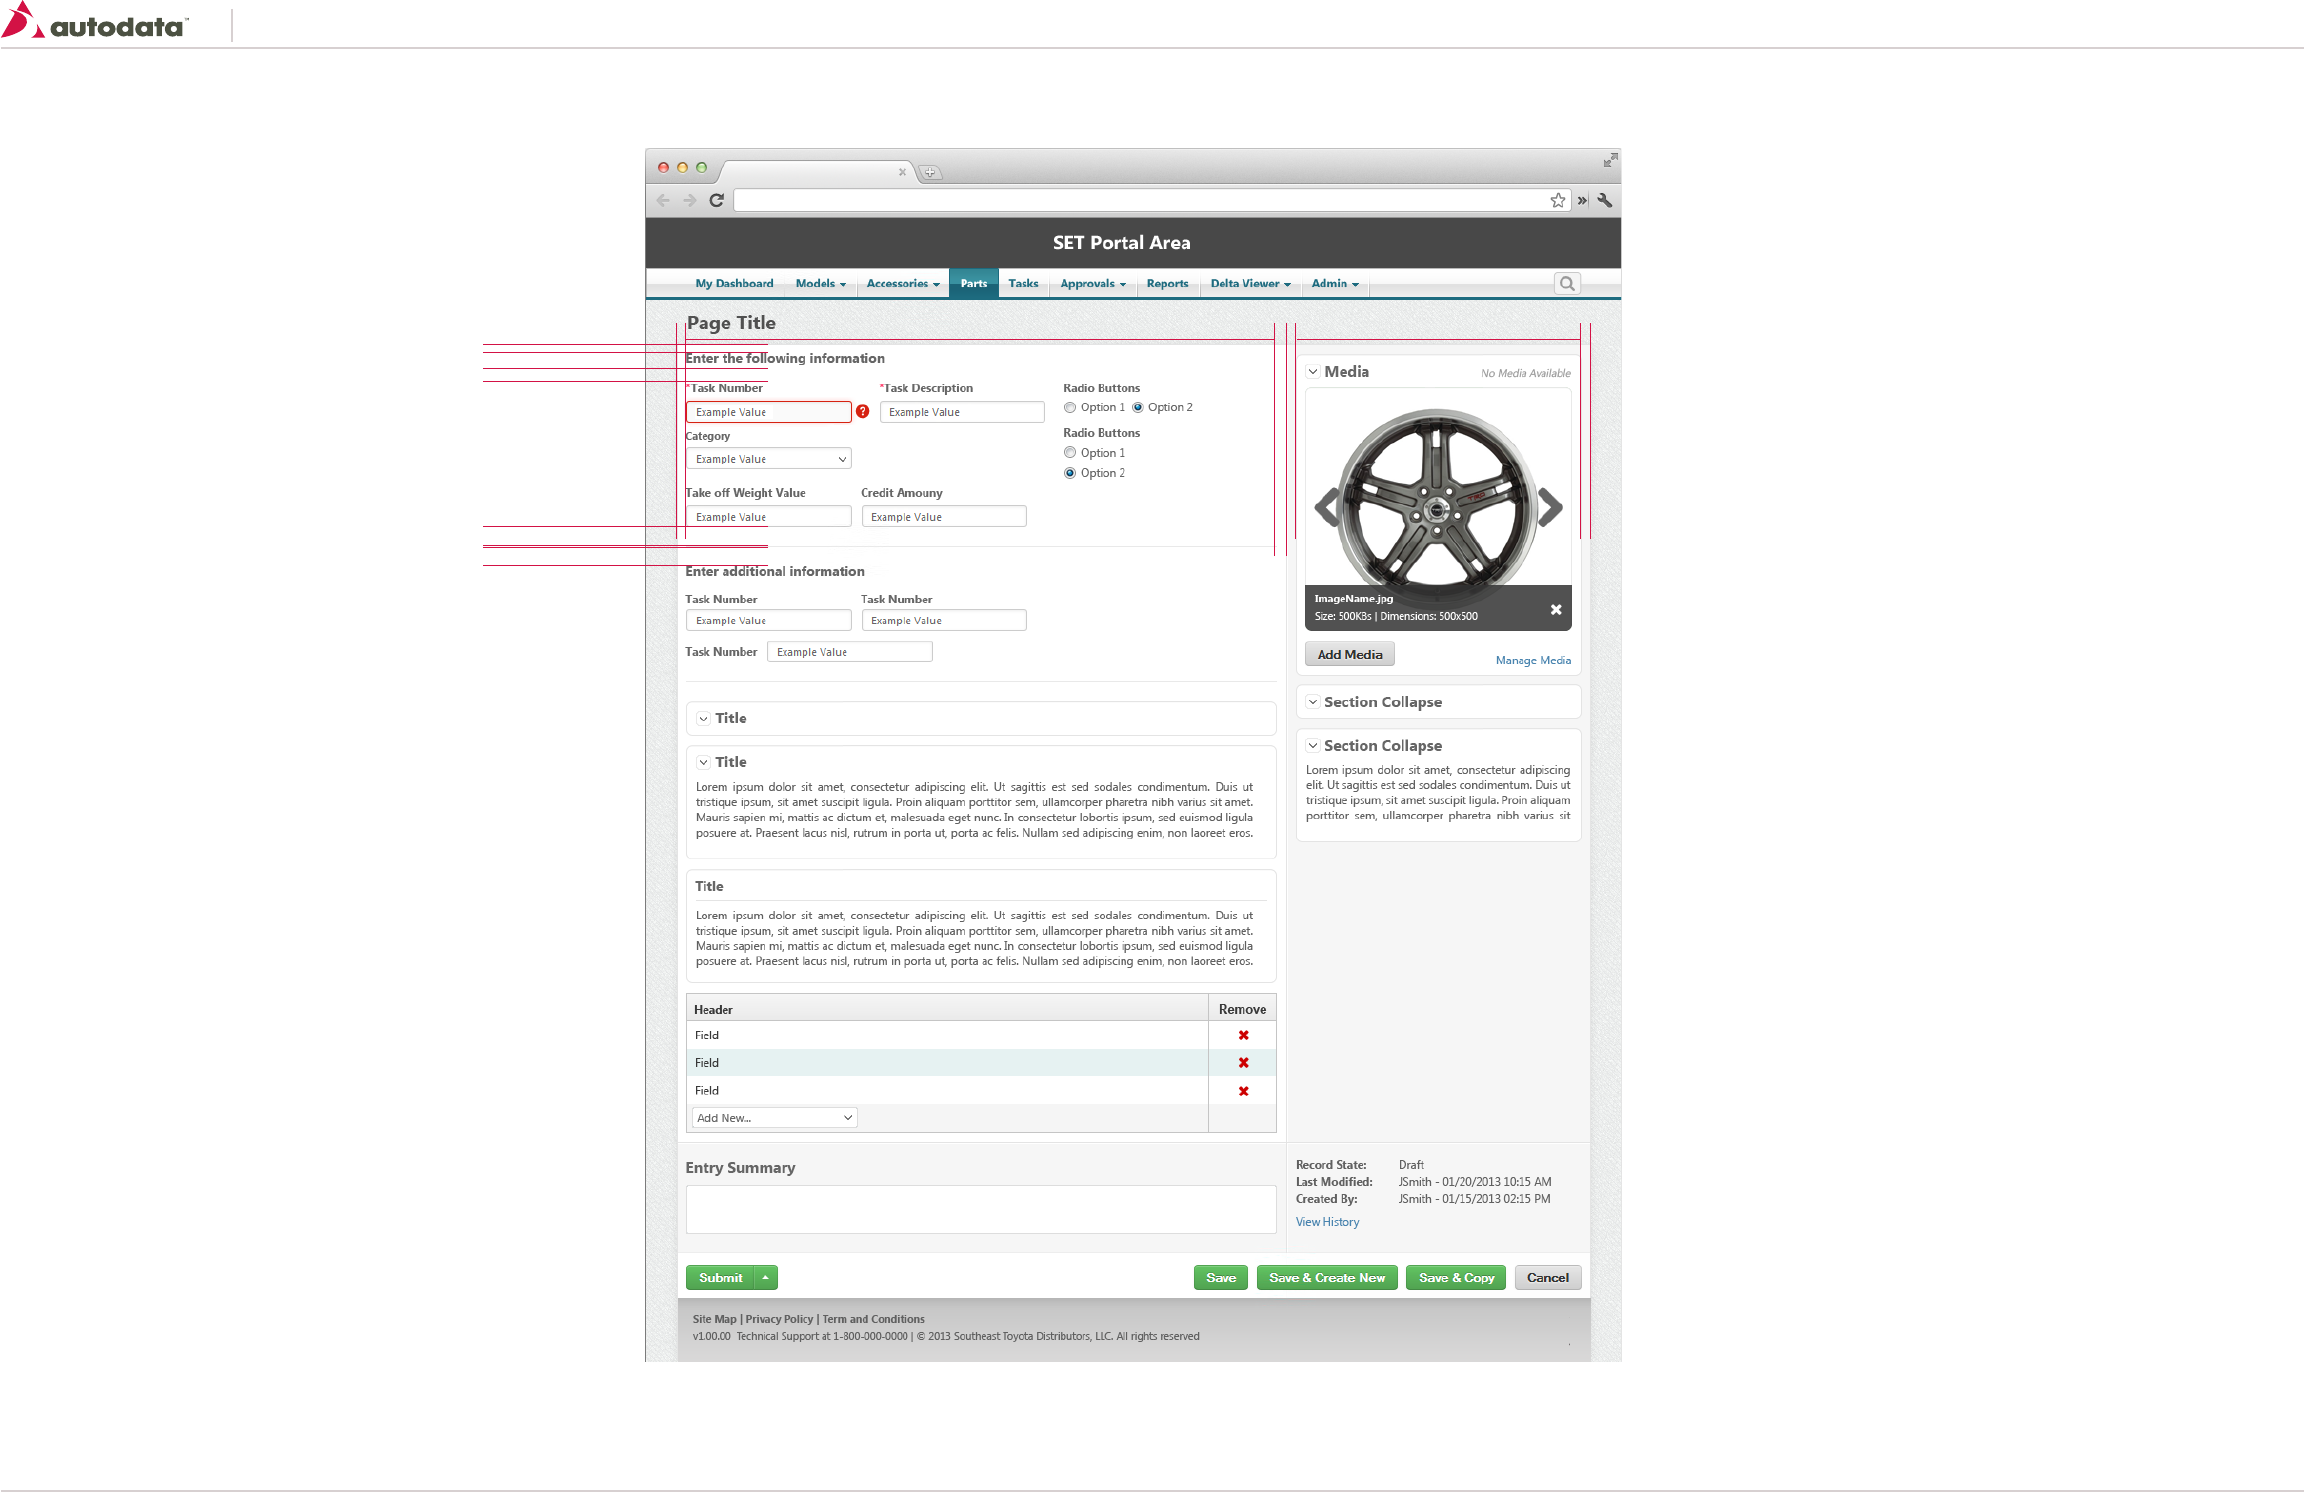Collapse the Media section chevron
The height and width of the screenshot is (1492, 2304).
1312,372
